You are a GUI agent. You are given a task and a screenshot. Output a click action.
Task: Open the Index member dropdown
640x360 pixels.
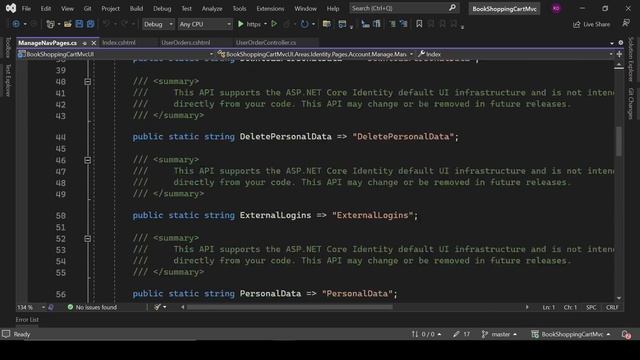(515, 54)
